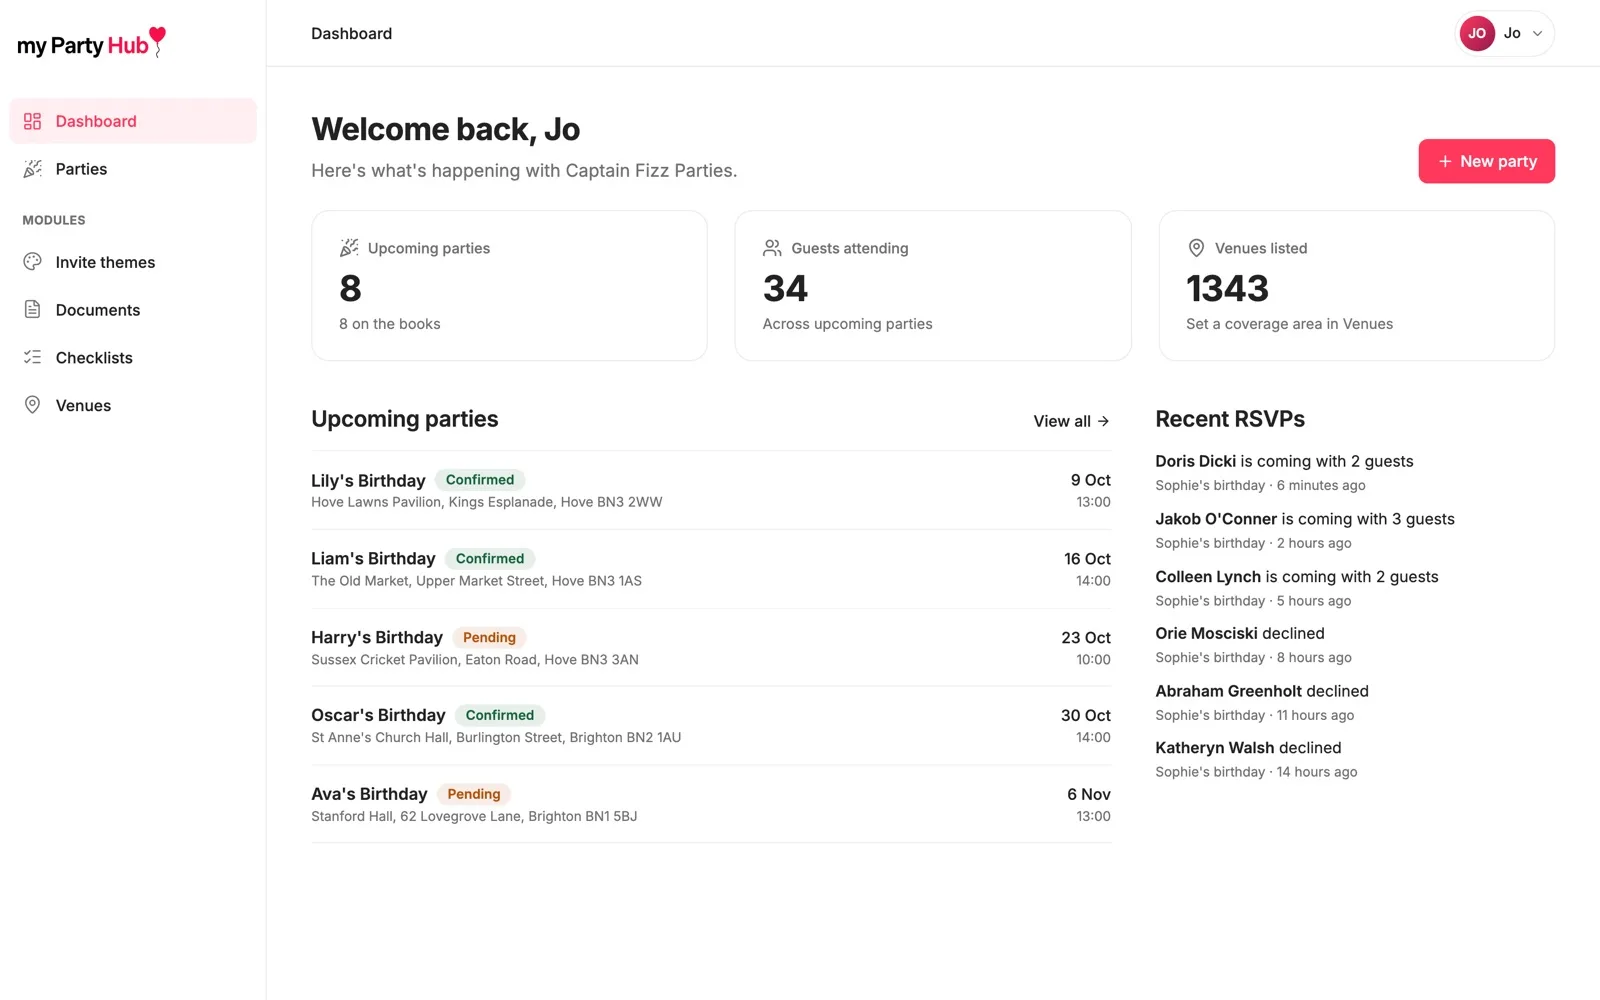Click the Venues listed 1343 value
1600x1000 pixels.
[1227, 288]
